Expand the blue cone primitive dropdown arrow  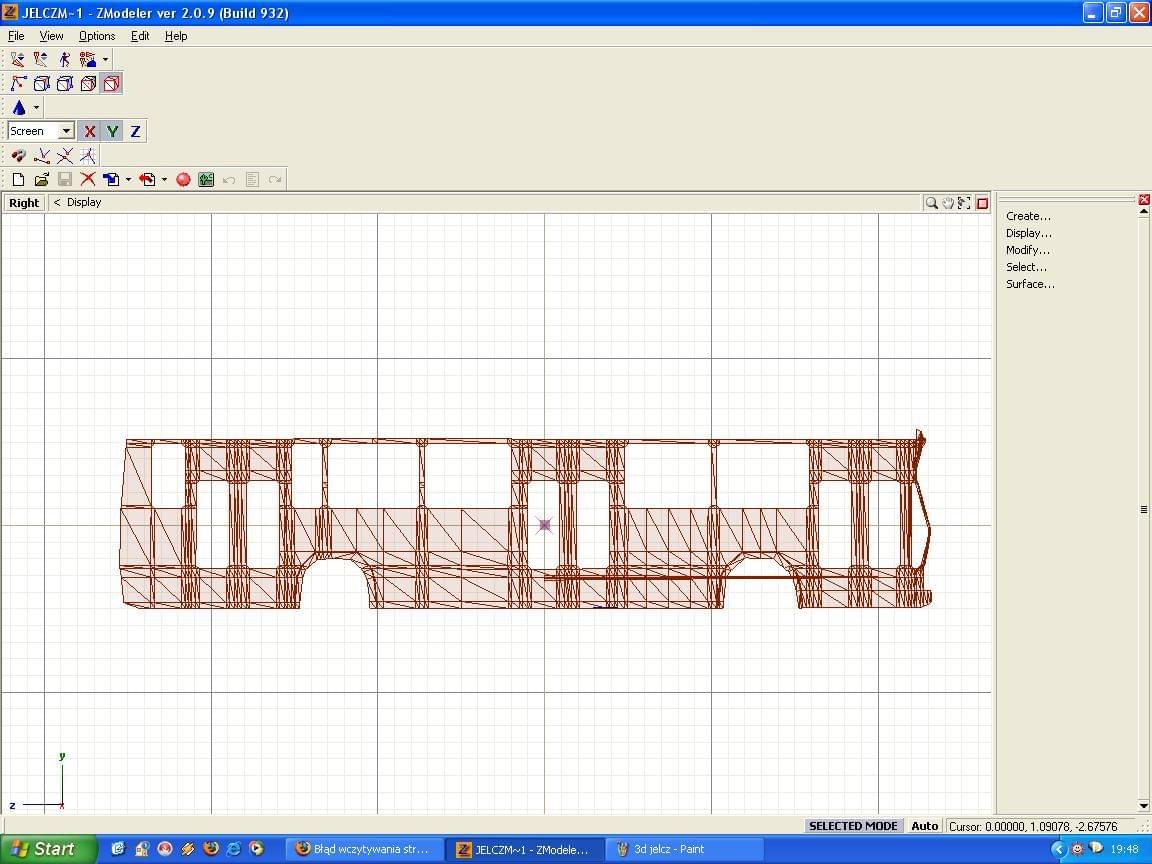(37, 108)
